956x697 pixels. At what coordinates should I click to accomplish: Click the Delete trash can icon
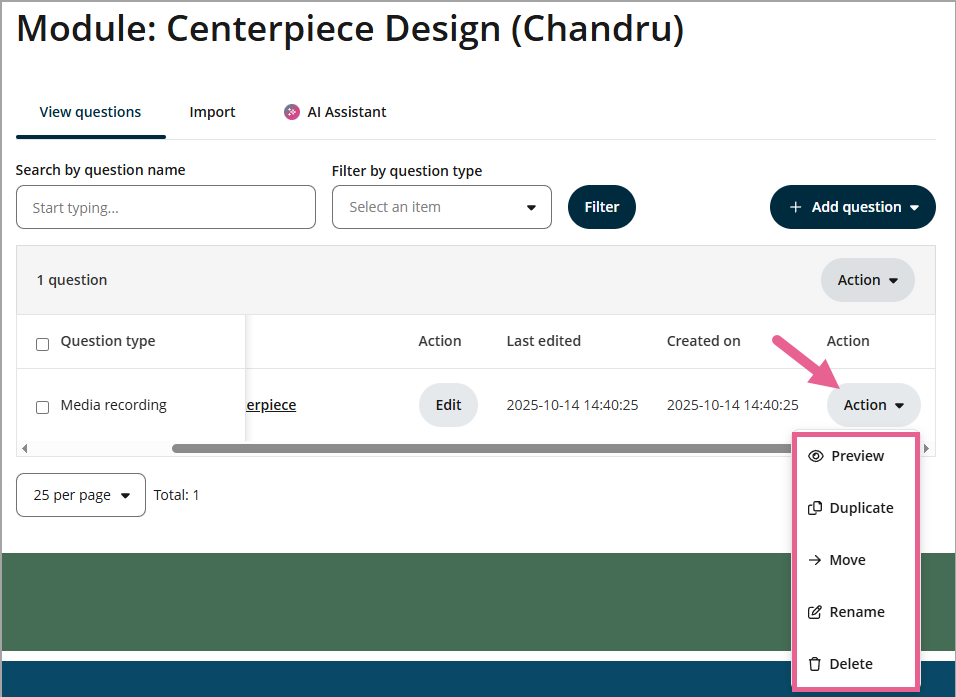coord(815,664)
